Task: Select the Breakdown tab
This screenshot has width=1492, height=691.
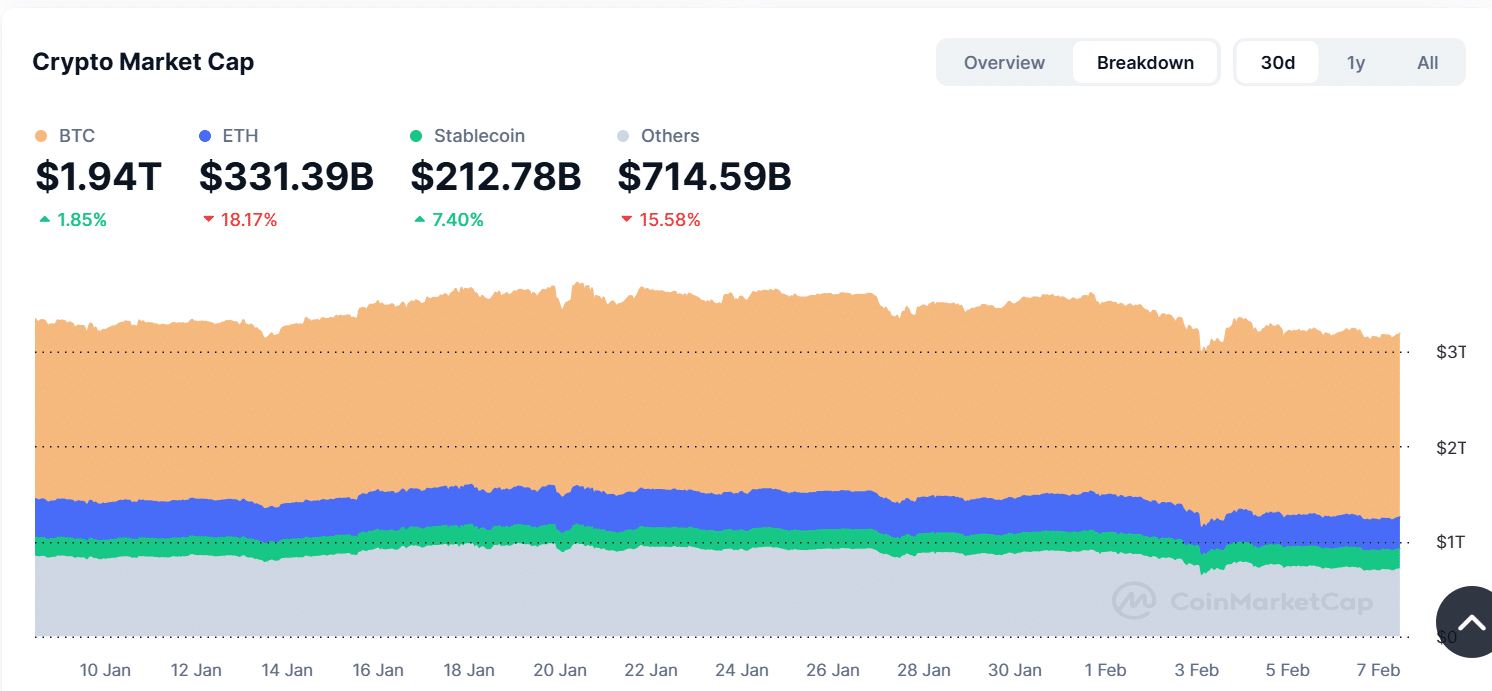Action: click(1145, 63)
